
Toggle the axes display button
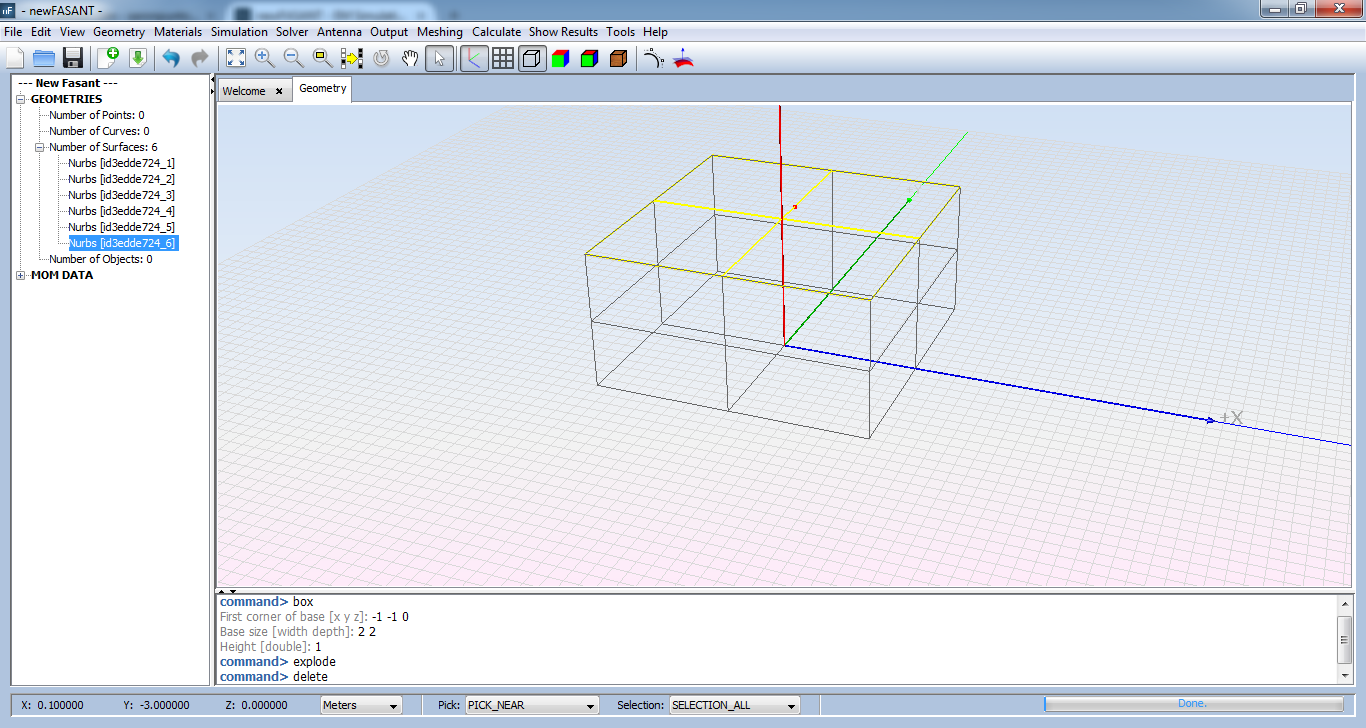pyautogui.click(x=473, y=58)
